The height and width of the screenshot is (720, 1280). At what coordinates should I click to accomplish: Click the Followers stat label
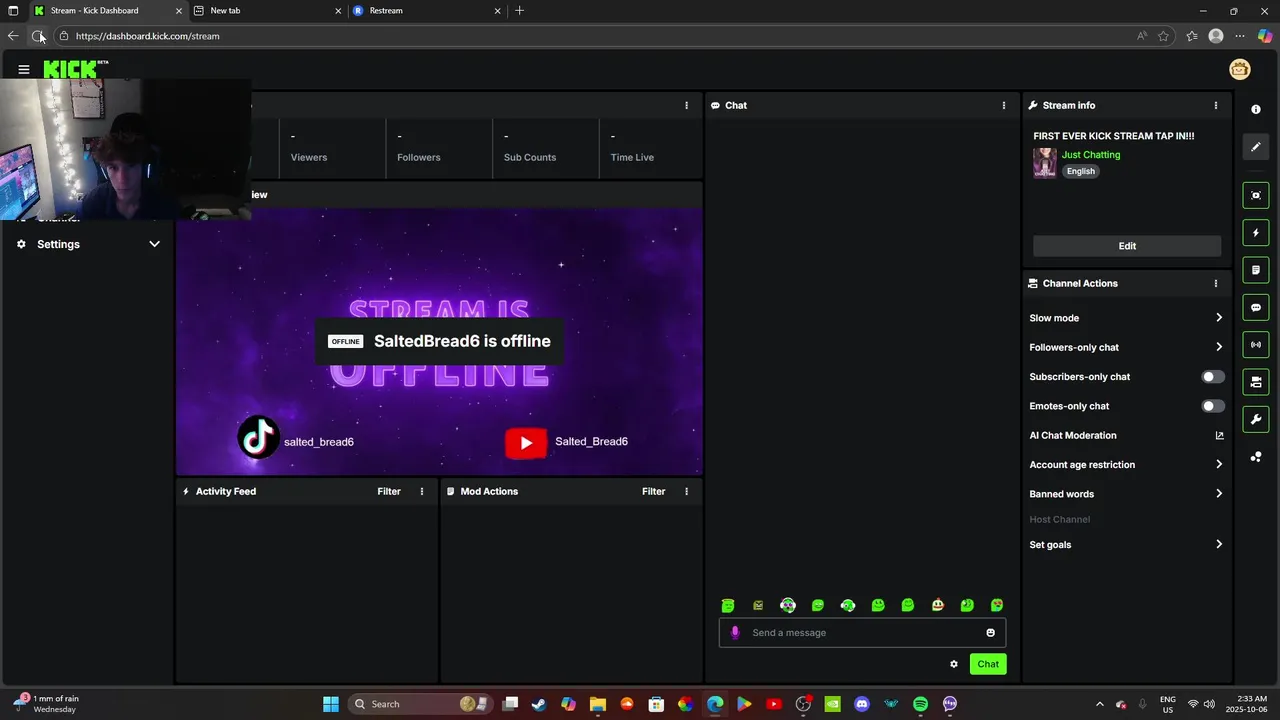(x=419, y=157)
